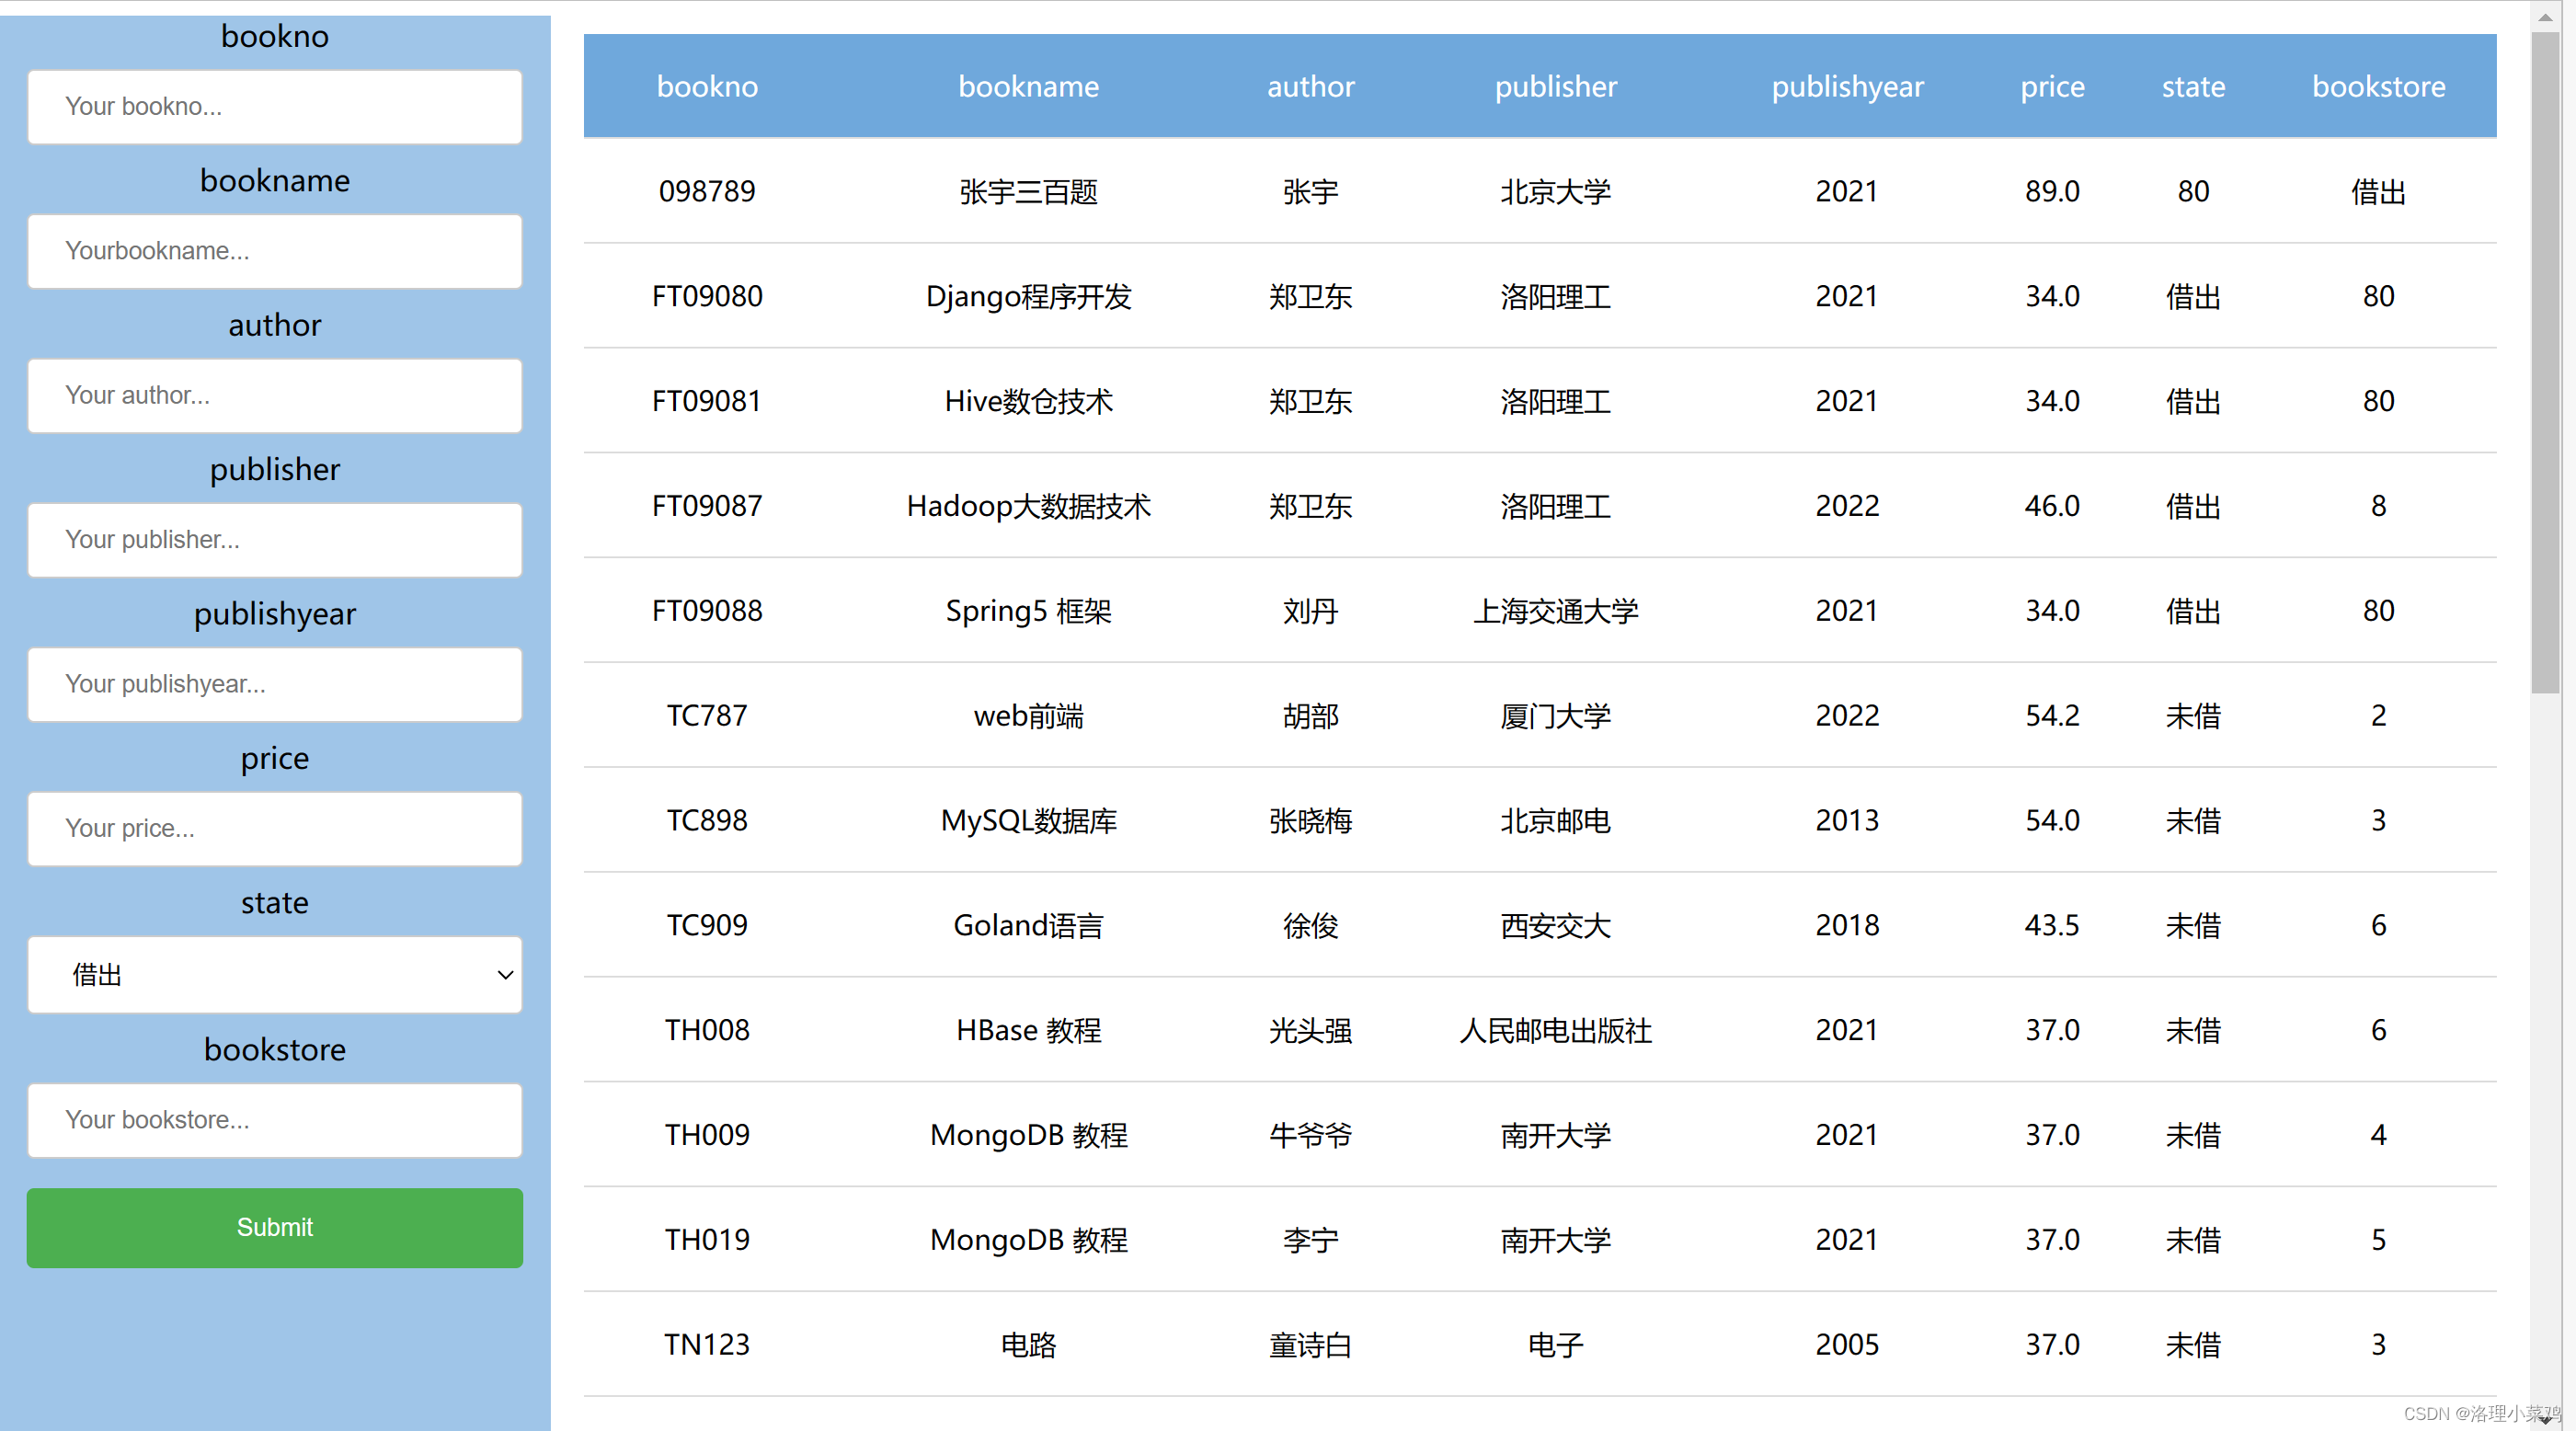Select the author text box
Viewport: 2576px width, 1431px height.
274,395
